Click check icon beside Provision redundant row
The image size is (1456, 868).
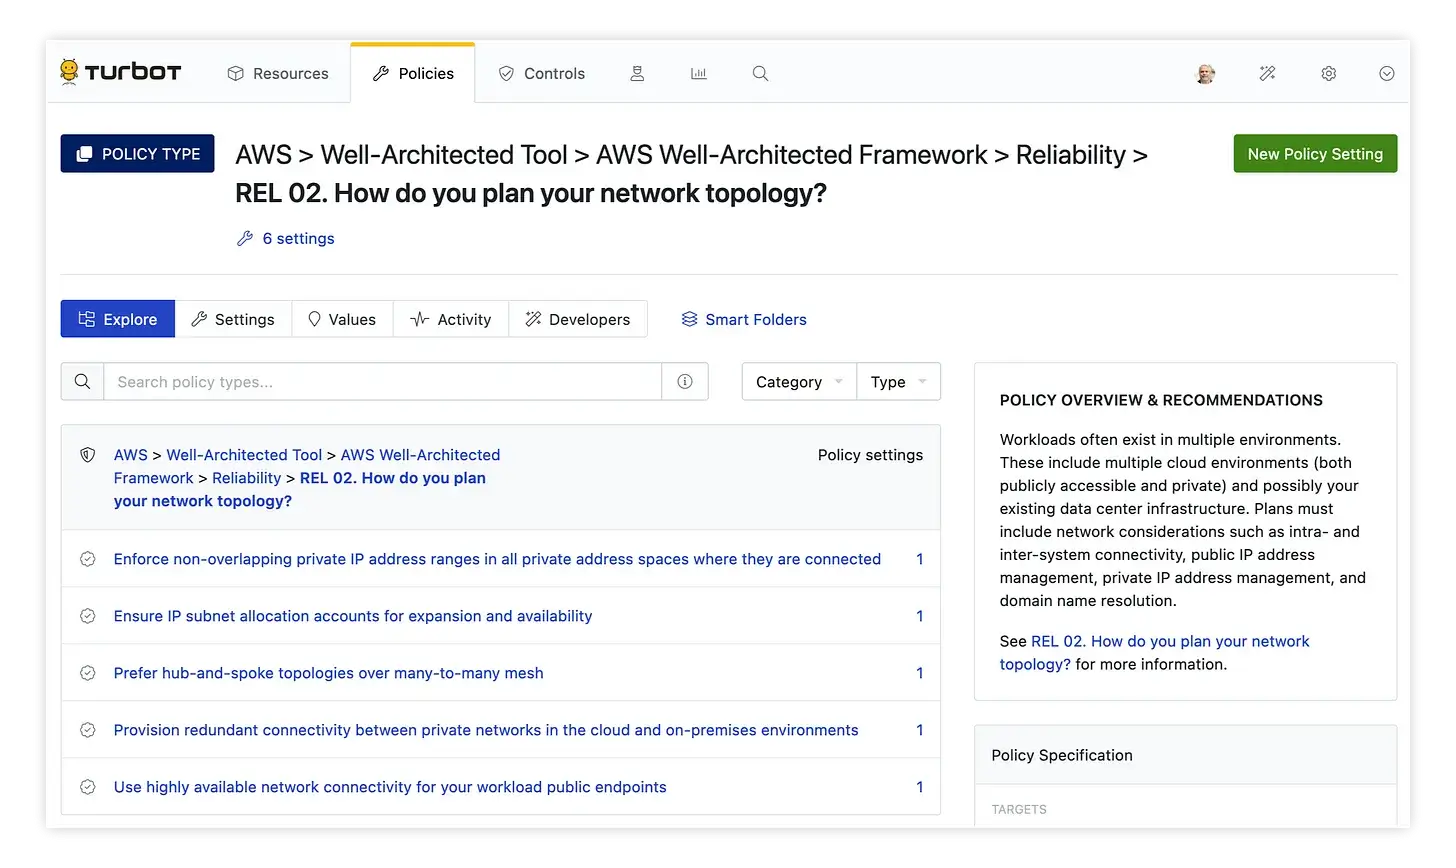(88, 730)
